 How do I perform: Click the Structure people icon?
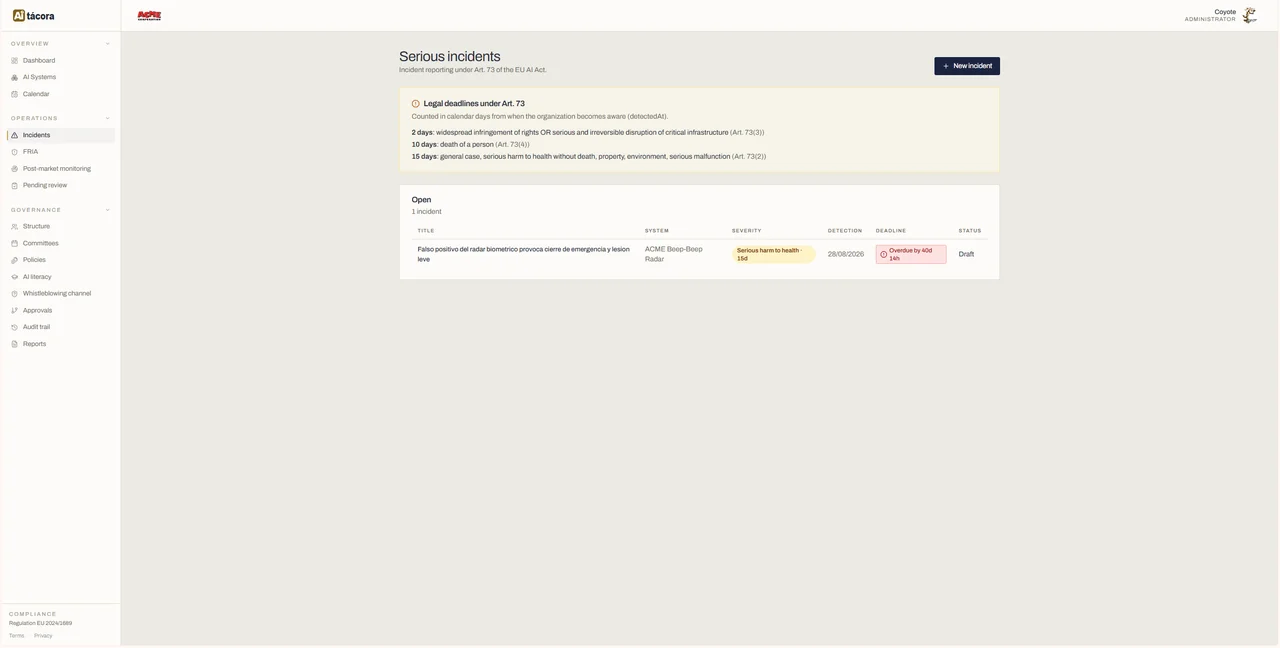click(14, 227)
